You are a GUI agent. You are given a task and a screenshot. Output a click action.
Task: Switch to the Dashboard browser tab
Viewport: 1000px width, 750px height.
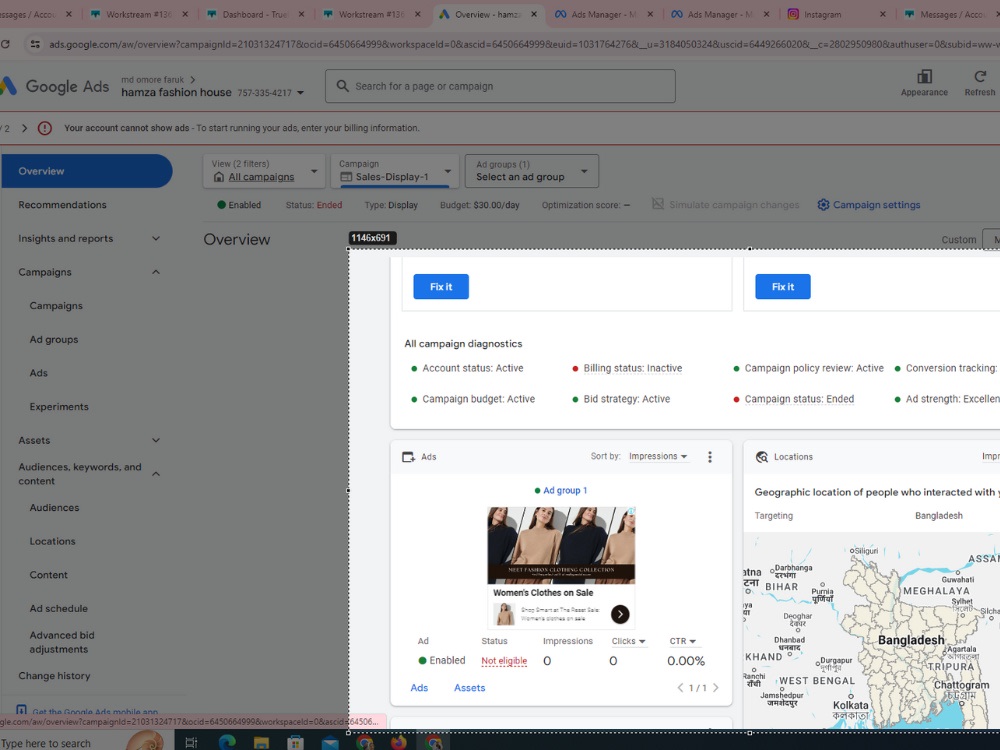[x=254, y=14]
